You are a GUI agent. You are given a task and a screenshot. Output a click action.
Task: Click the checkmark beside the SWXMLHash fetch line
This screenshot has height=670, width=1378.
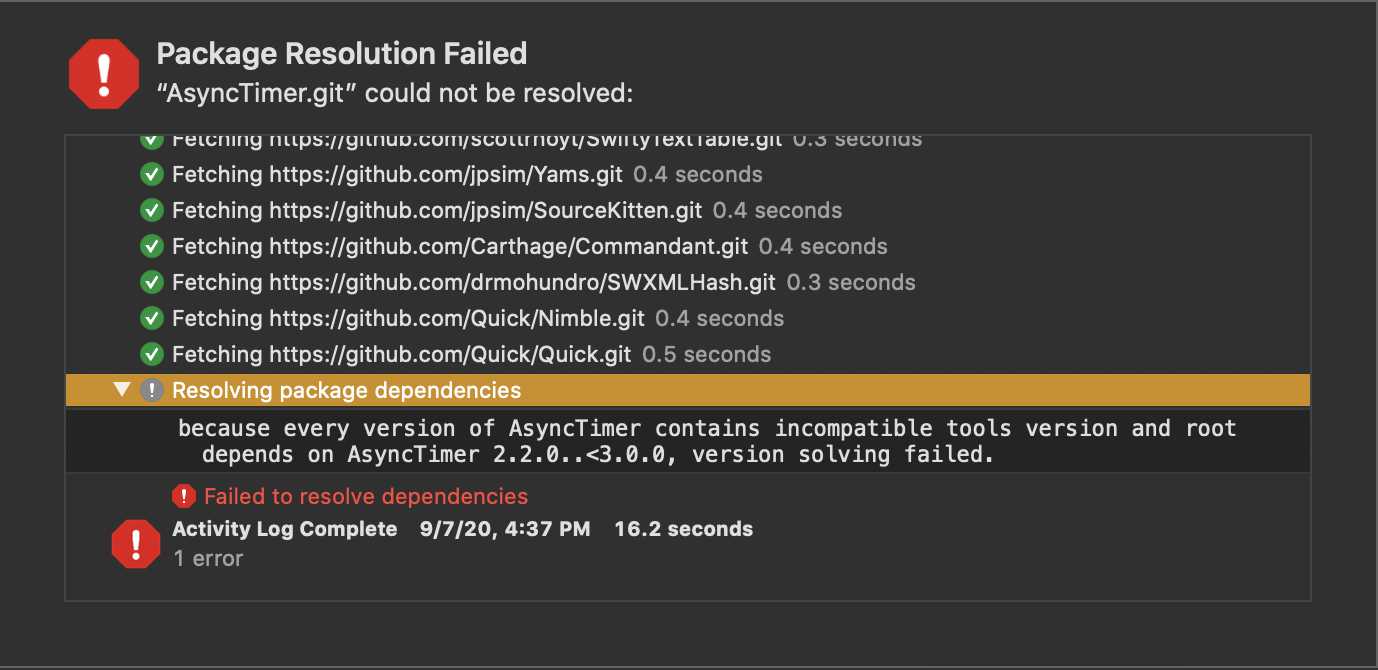point(151,282)
